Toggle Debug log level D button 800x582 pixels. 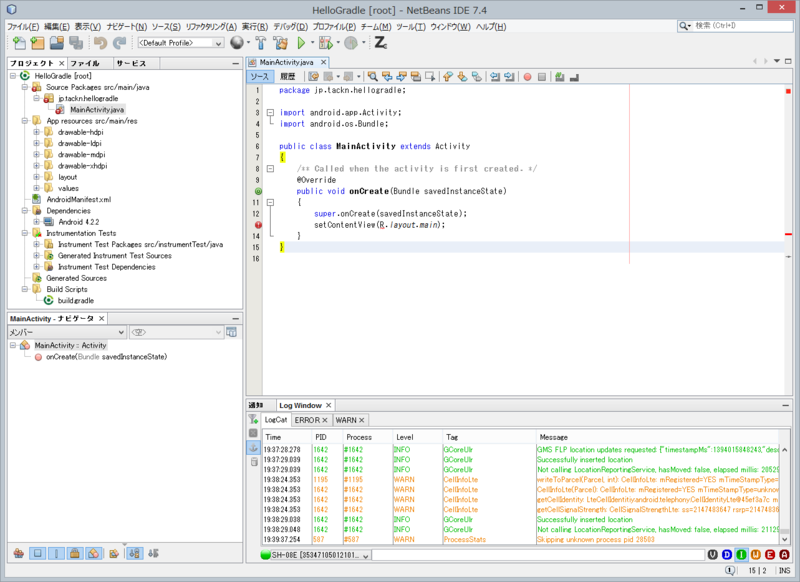727,554
